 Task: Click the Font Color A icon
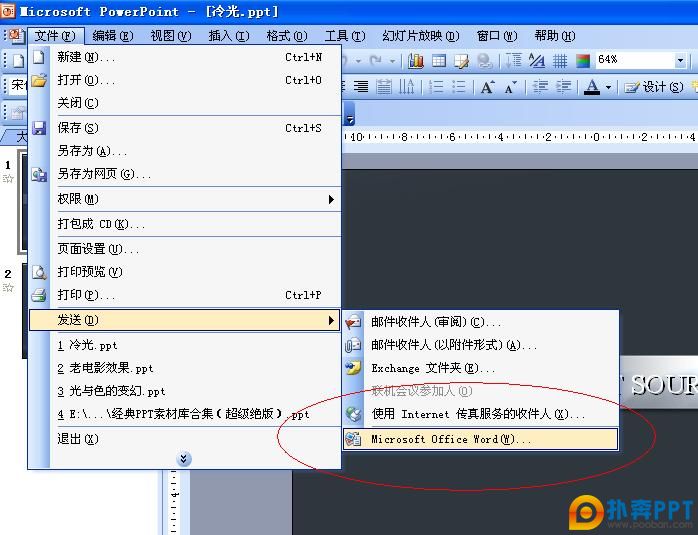592,86
